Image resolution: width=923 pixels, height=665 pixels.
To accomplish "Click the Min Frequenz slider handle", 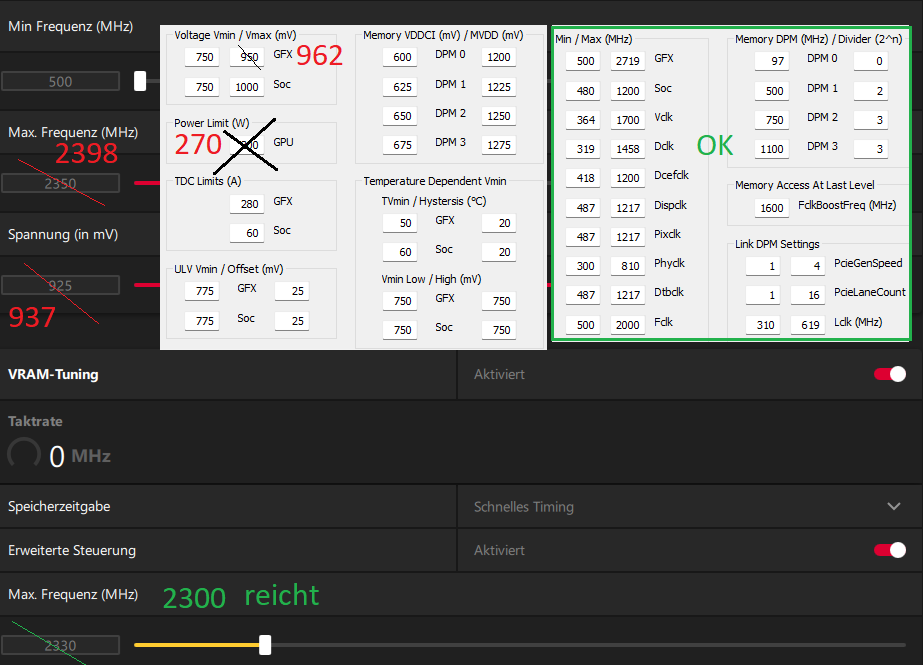I will [x=140, y=81].
